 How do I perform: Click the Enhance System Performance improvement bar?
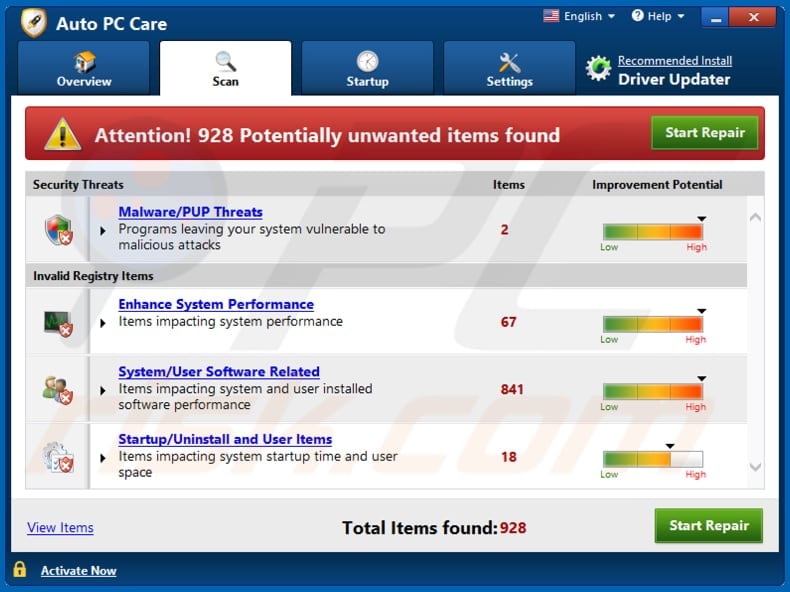pos(653,324)
